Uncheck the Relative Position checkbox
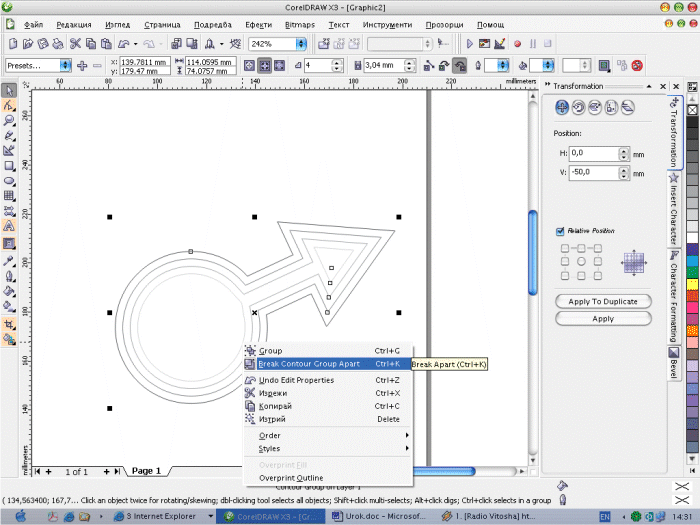This screenshot has height=525, width=700. 560,231
